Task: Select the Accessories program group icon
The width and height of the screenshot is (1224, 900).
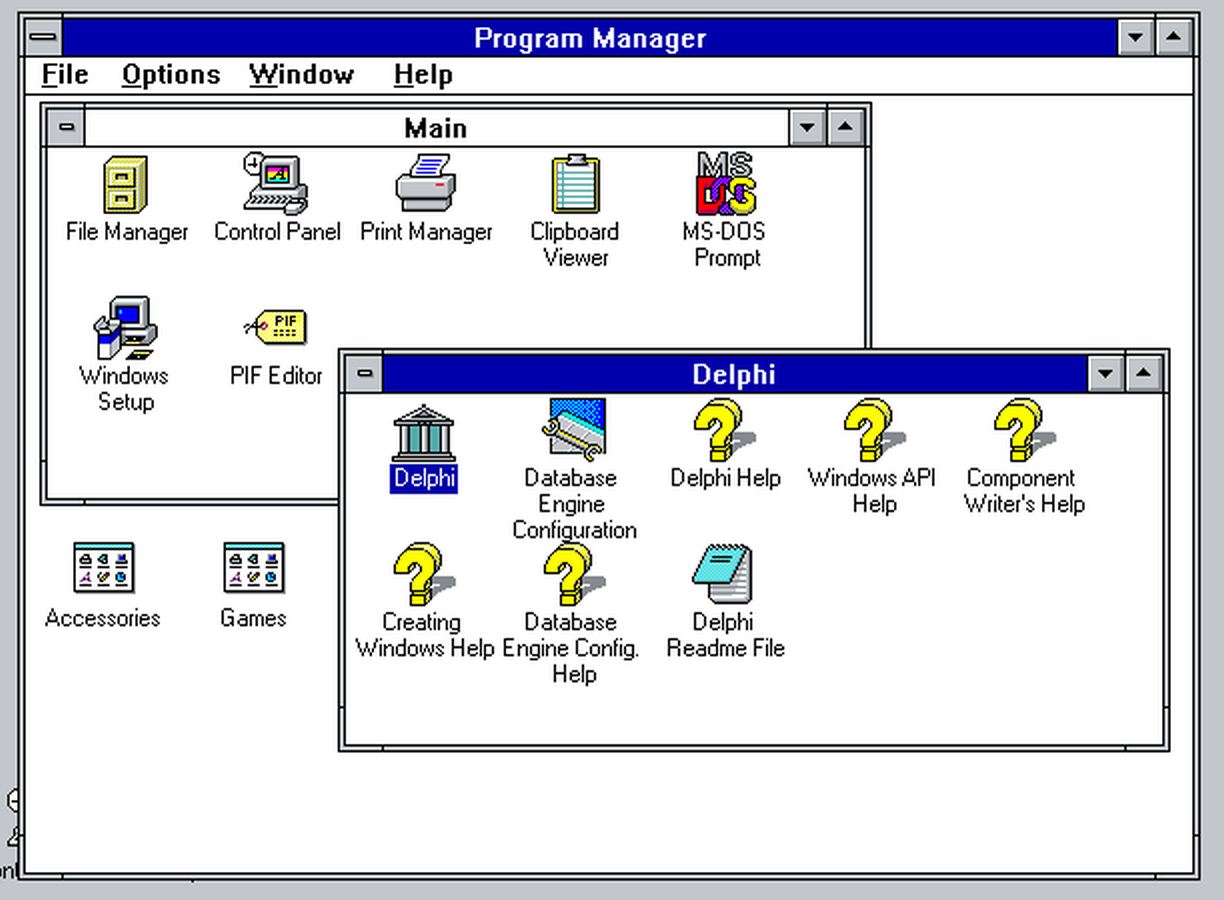Action: tap(103, 568)
